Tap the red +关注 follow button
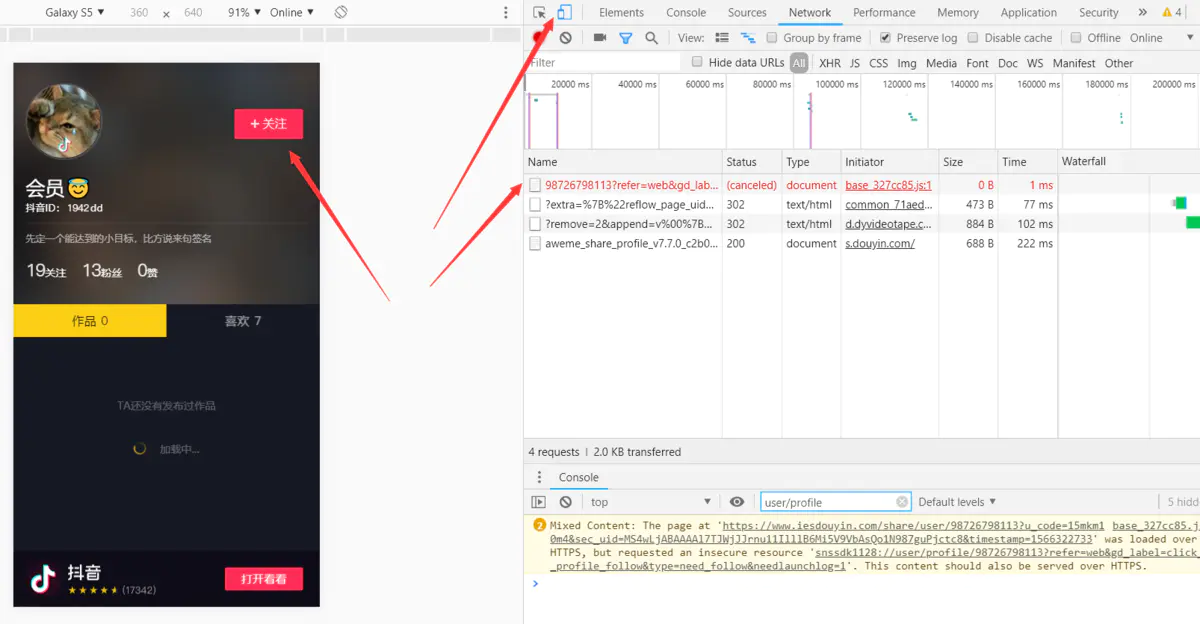 coord(268,125)
